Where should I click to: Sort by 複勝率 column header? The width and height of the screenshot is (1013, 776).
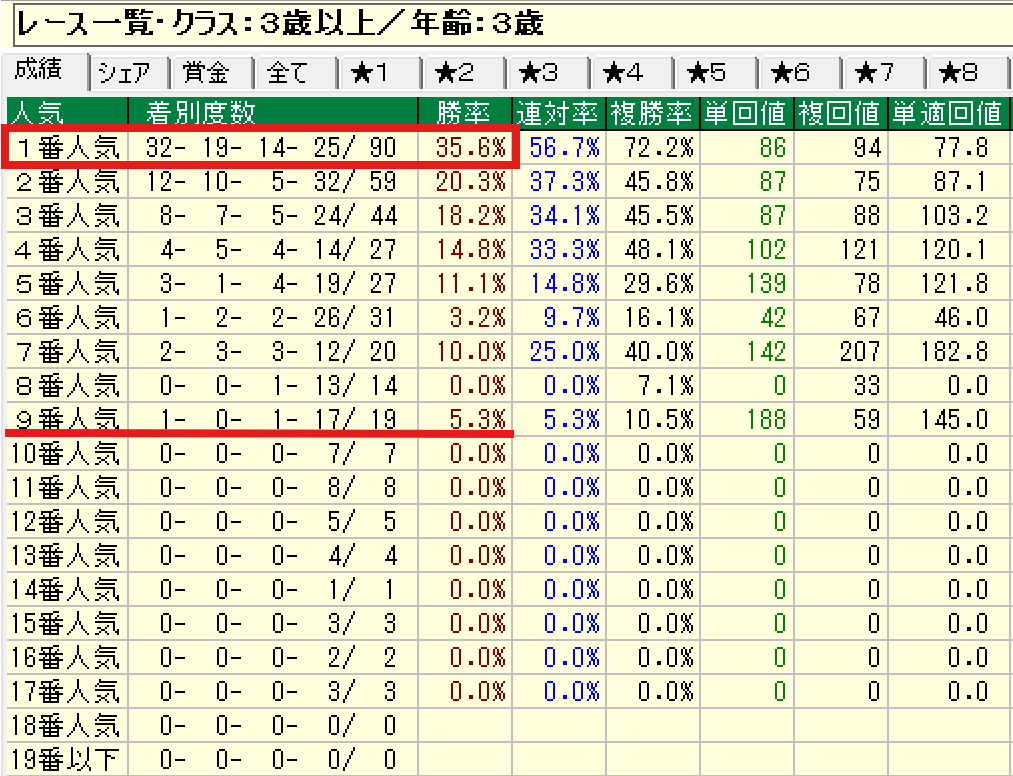click(x=653, y=112)
